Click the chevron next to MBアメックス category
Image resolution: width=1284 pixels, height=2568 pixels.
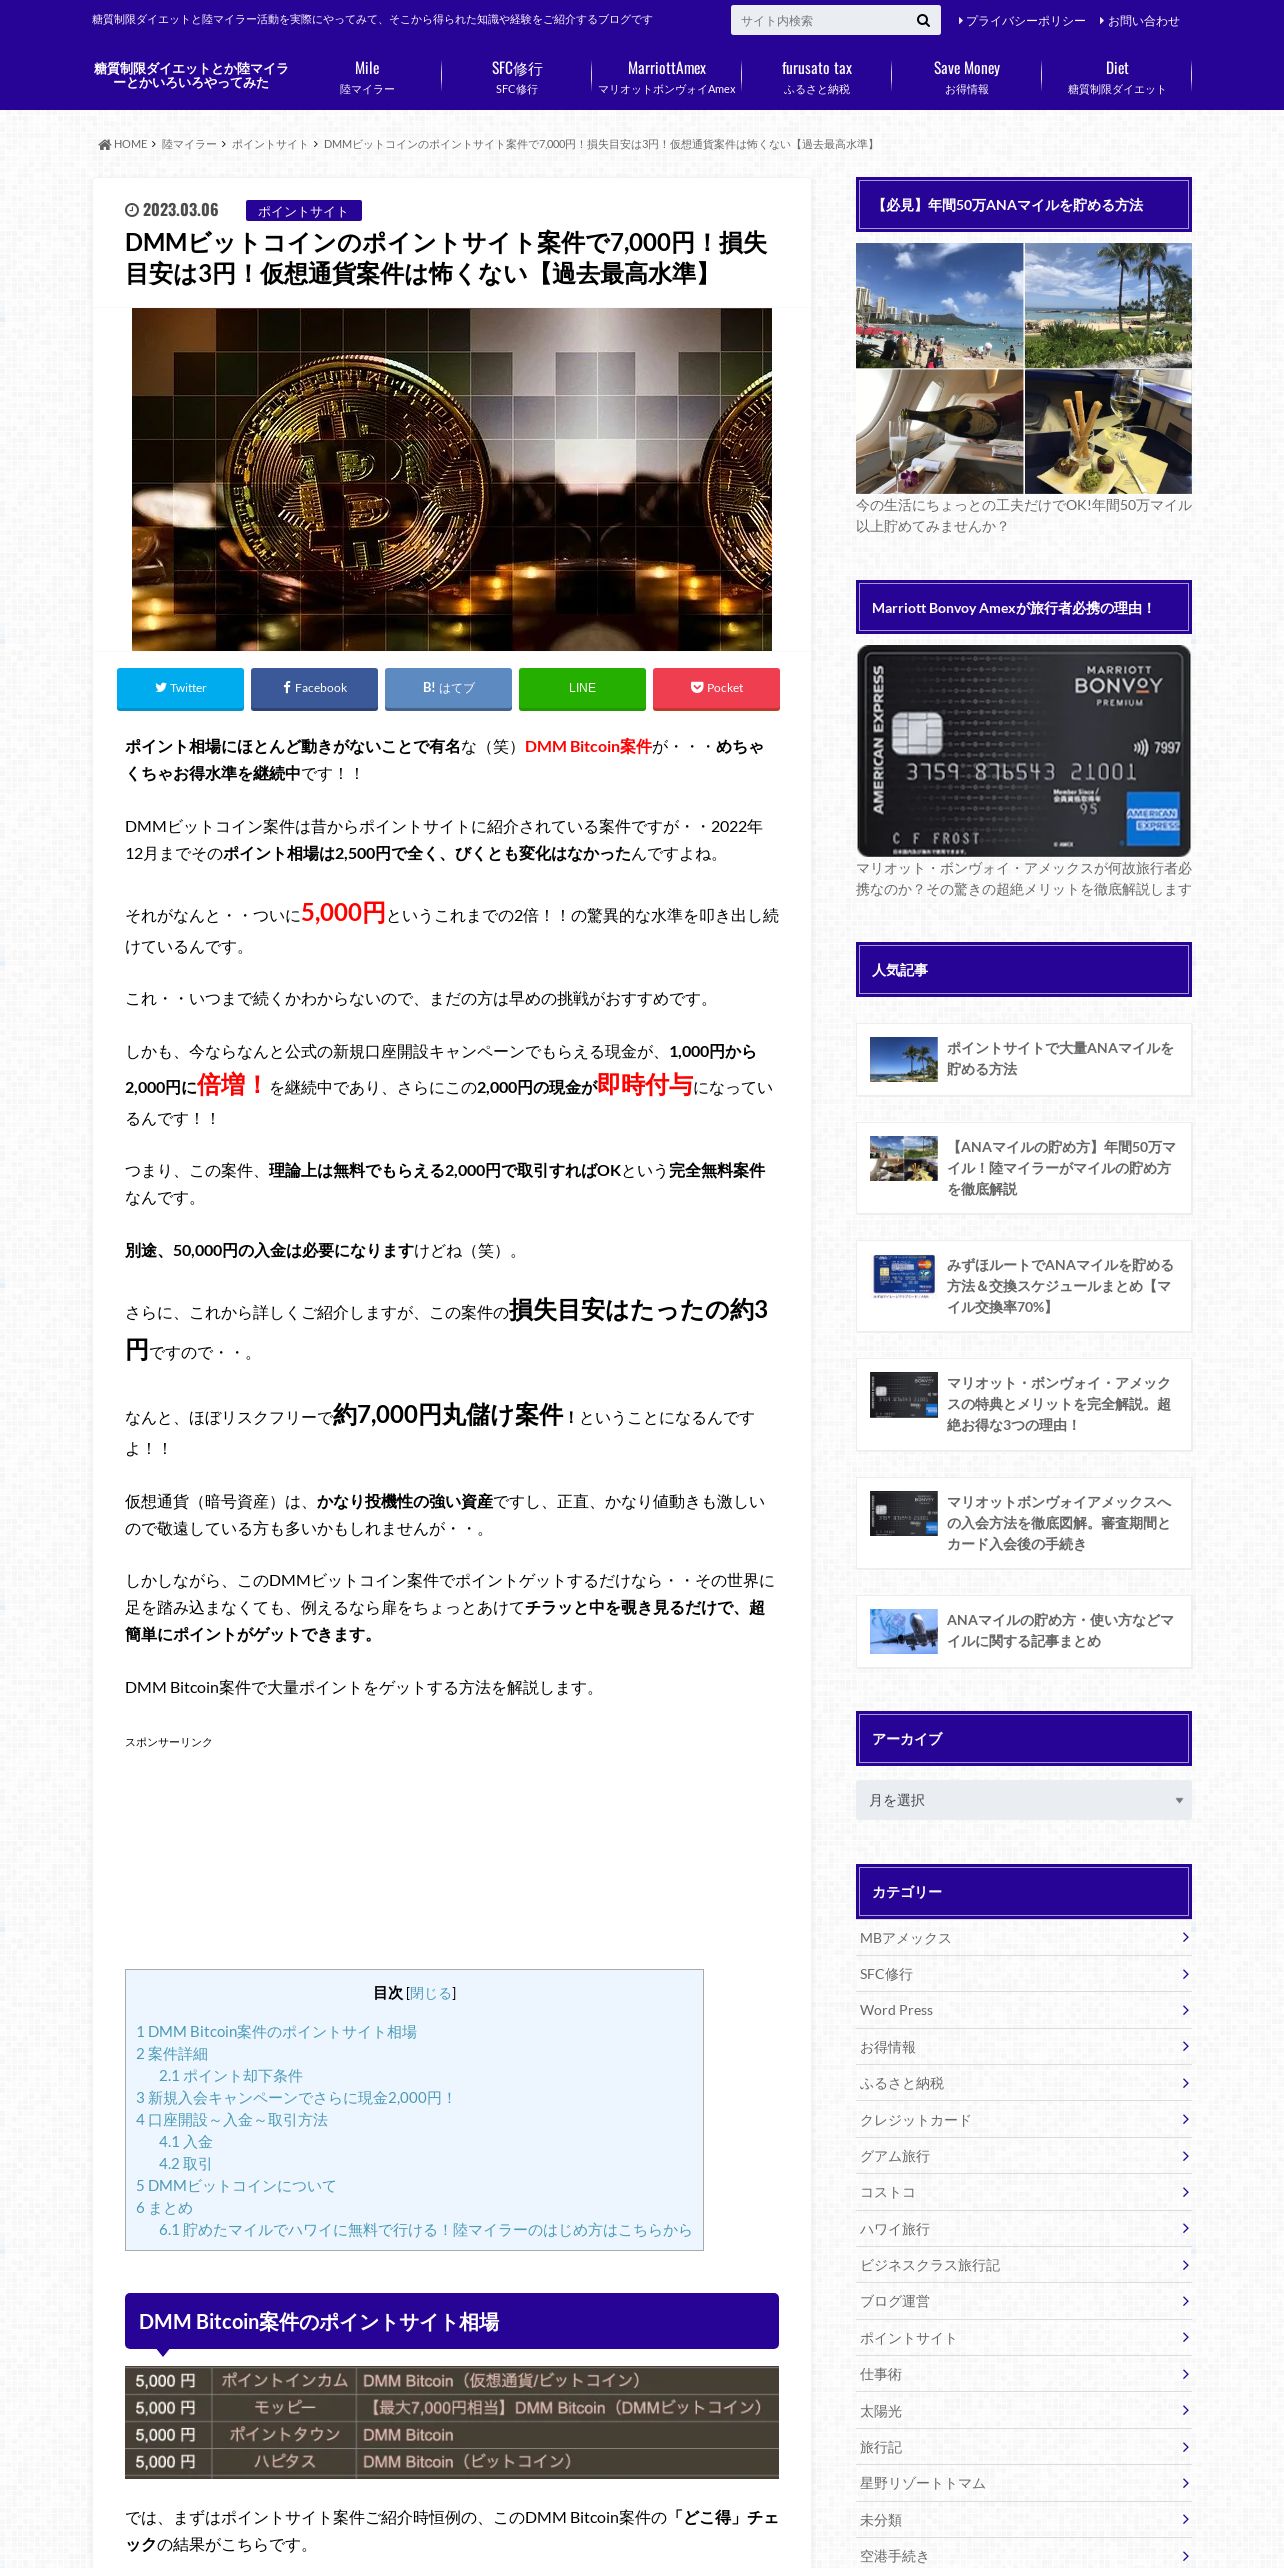[1185, 1937]
